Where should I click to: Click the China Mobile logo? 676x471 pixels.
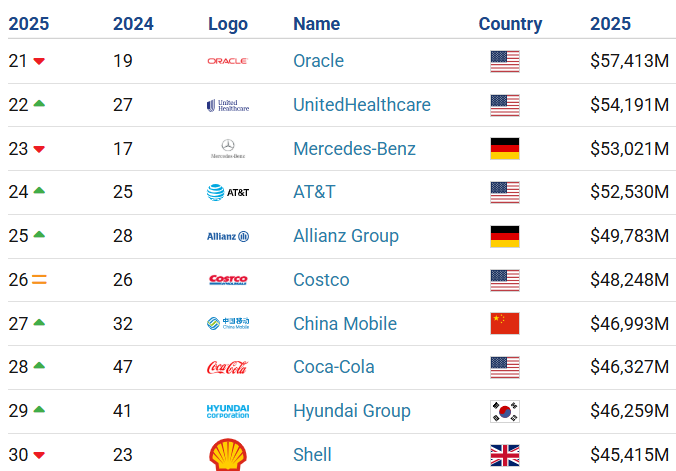(x=228, y=324)
